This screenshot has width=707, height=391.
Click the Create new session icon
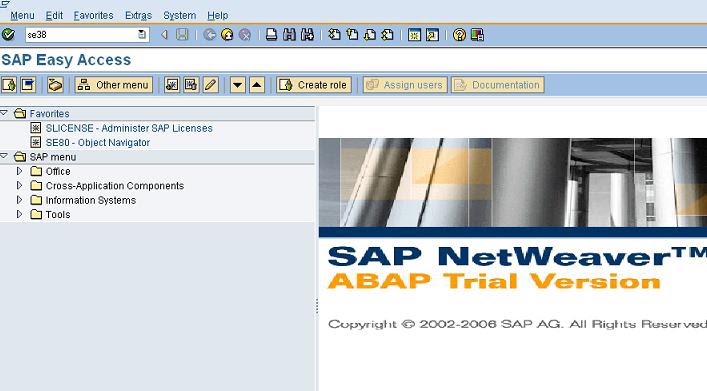pos(414,35)
